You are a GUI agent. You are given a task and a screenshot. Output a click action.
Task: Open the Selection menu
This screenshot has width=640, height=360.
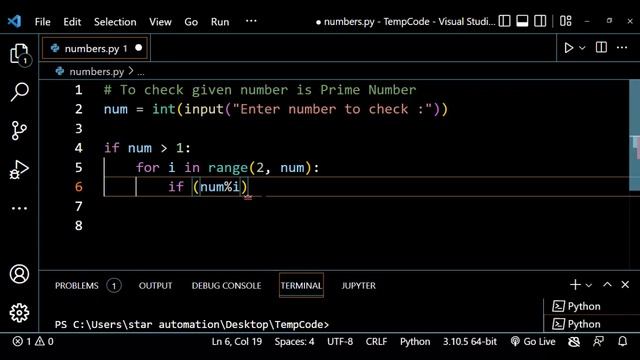point(115,22)
